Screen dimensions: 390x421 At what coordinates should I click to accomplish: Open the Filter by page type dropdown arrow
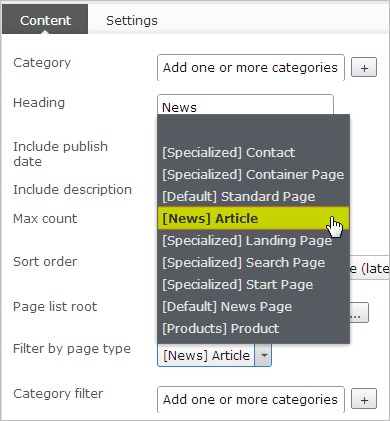point(263,355)
